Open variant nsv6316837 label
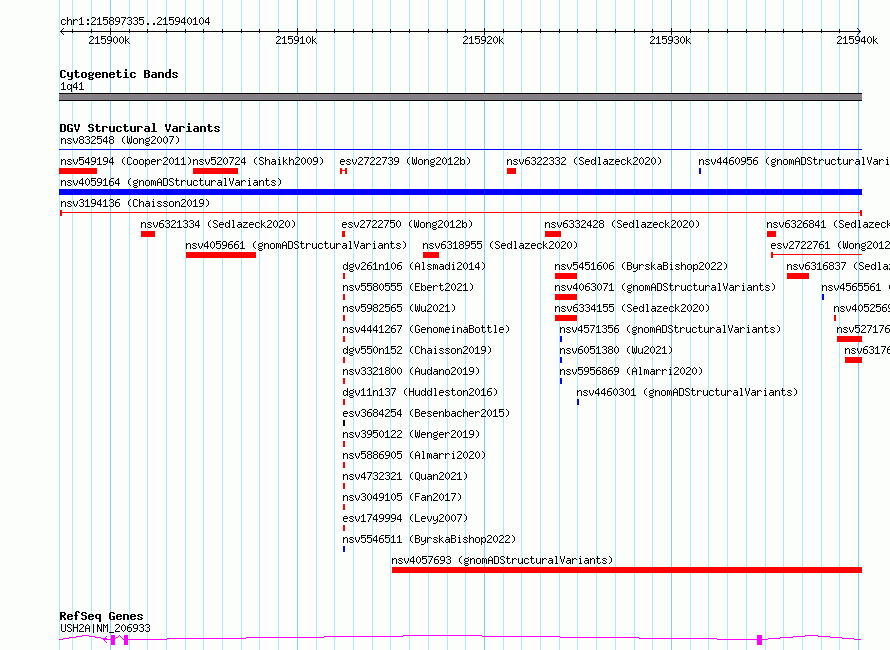Image resolution: width=890 pixels, height=650 pixels. pyautogui.click(x=838, y=266)
